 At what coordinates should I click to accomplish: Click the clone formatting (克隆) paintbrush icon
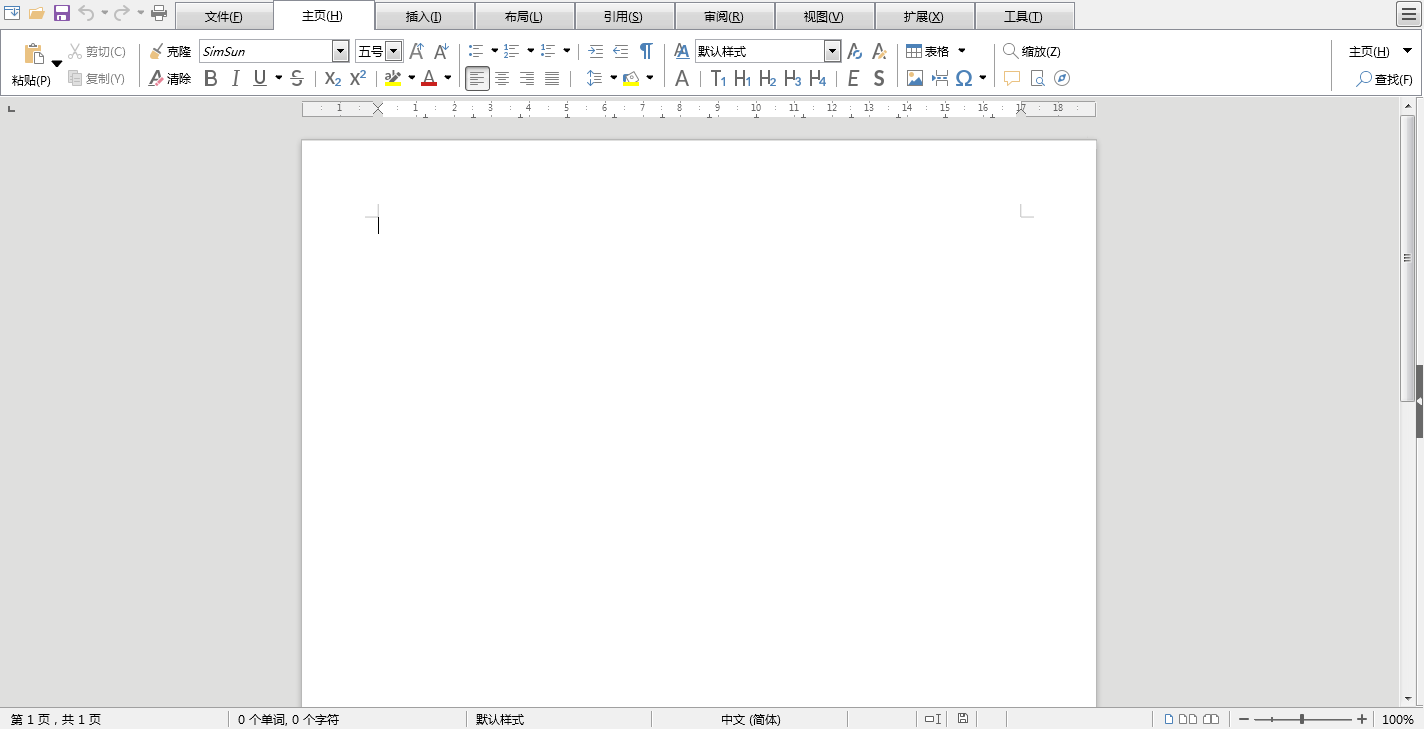(156, 52)
